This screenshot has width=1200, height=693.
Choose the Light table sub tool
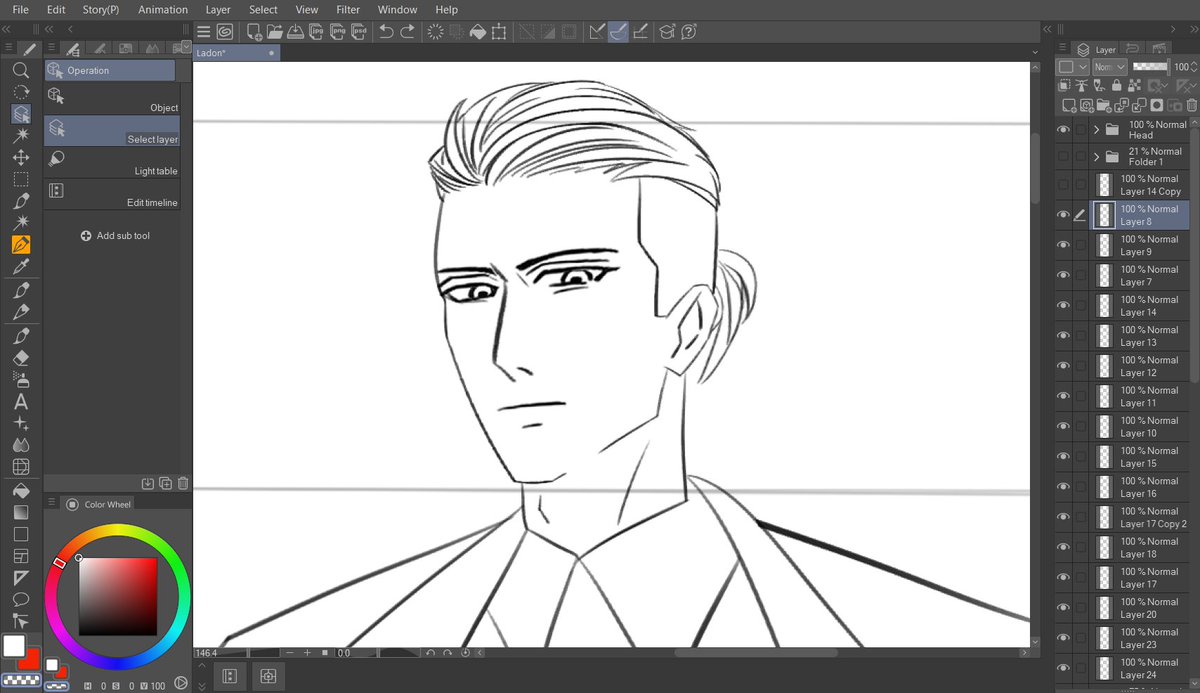pyautogui.click(x=112, y=162)
